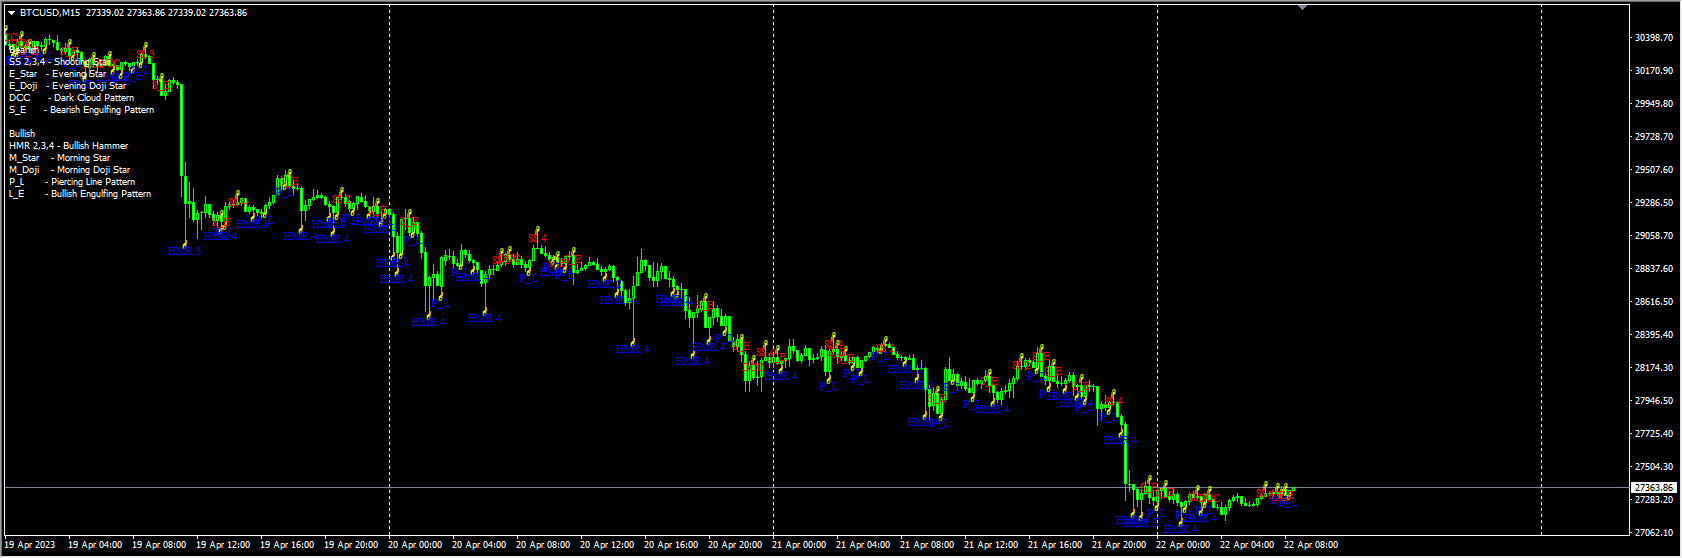Click the 28616.50 price scale label

(x=1653, y=302)
